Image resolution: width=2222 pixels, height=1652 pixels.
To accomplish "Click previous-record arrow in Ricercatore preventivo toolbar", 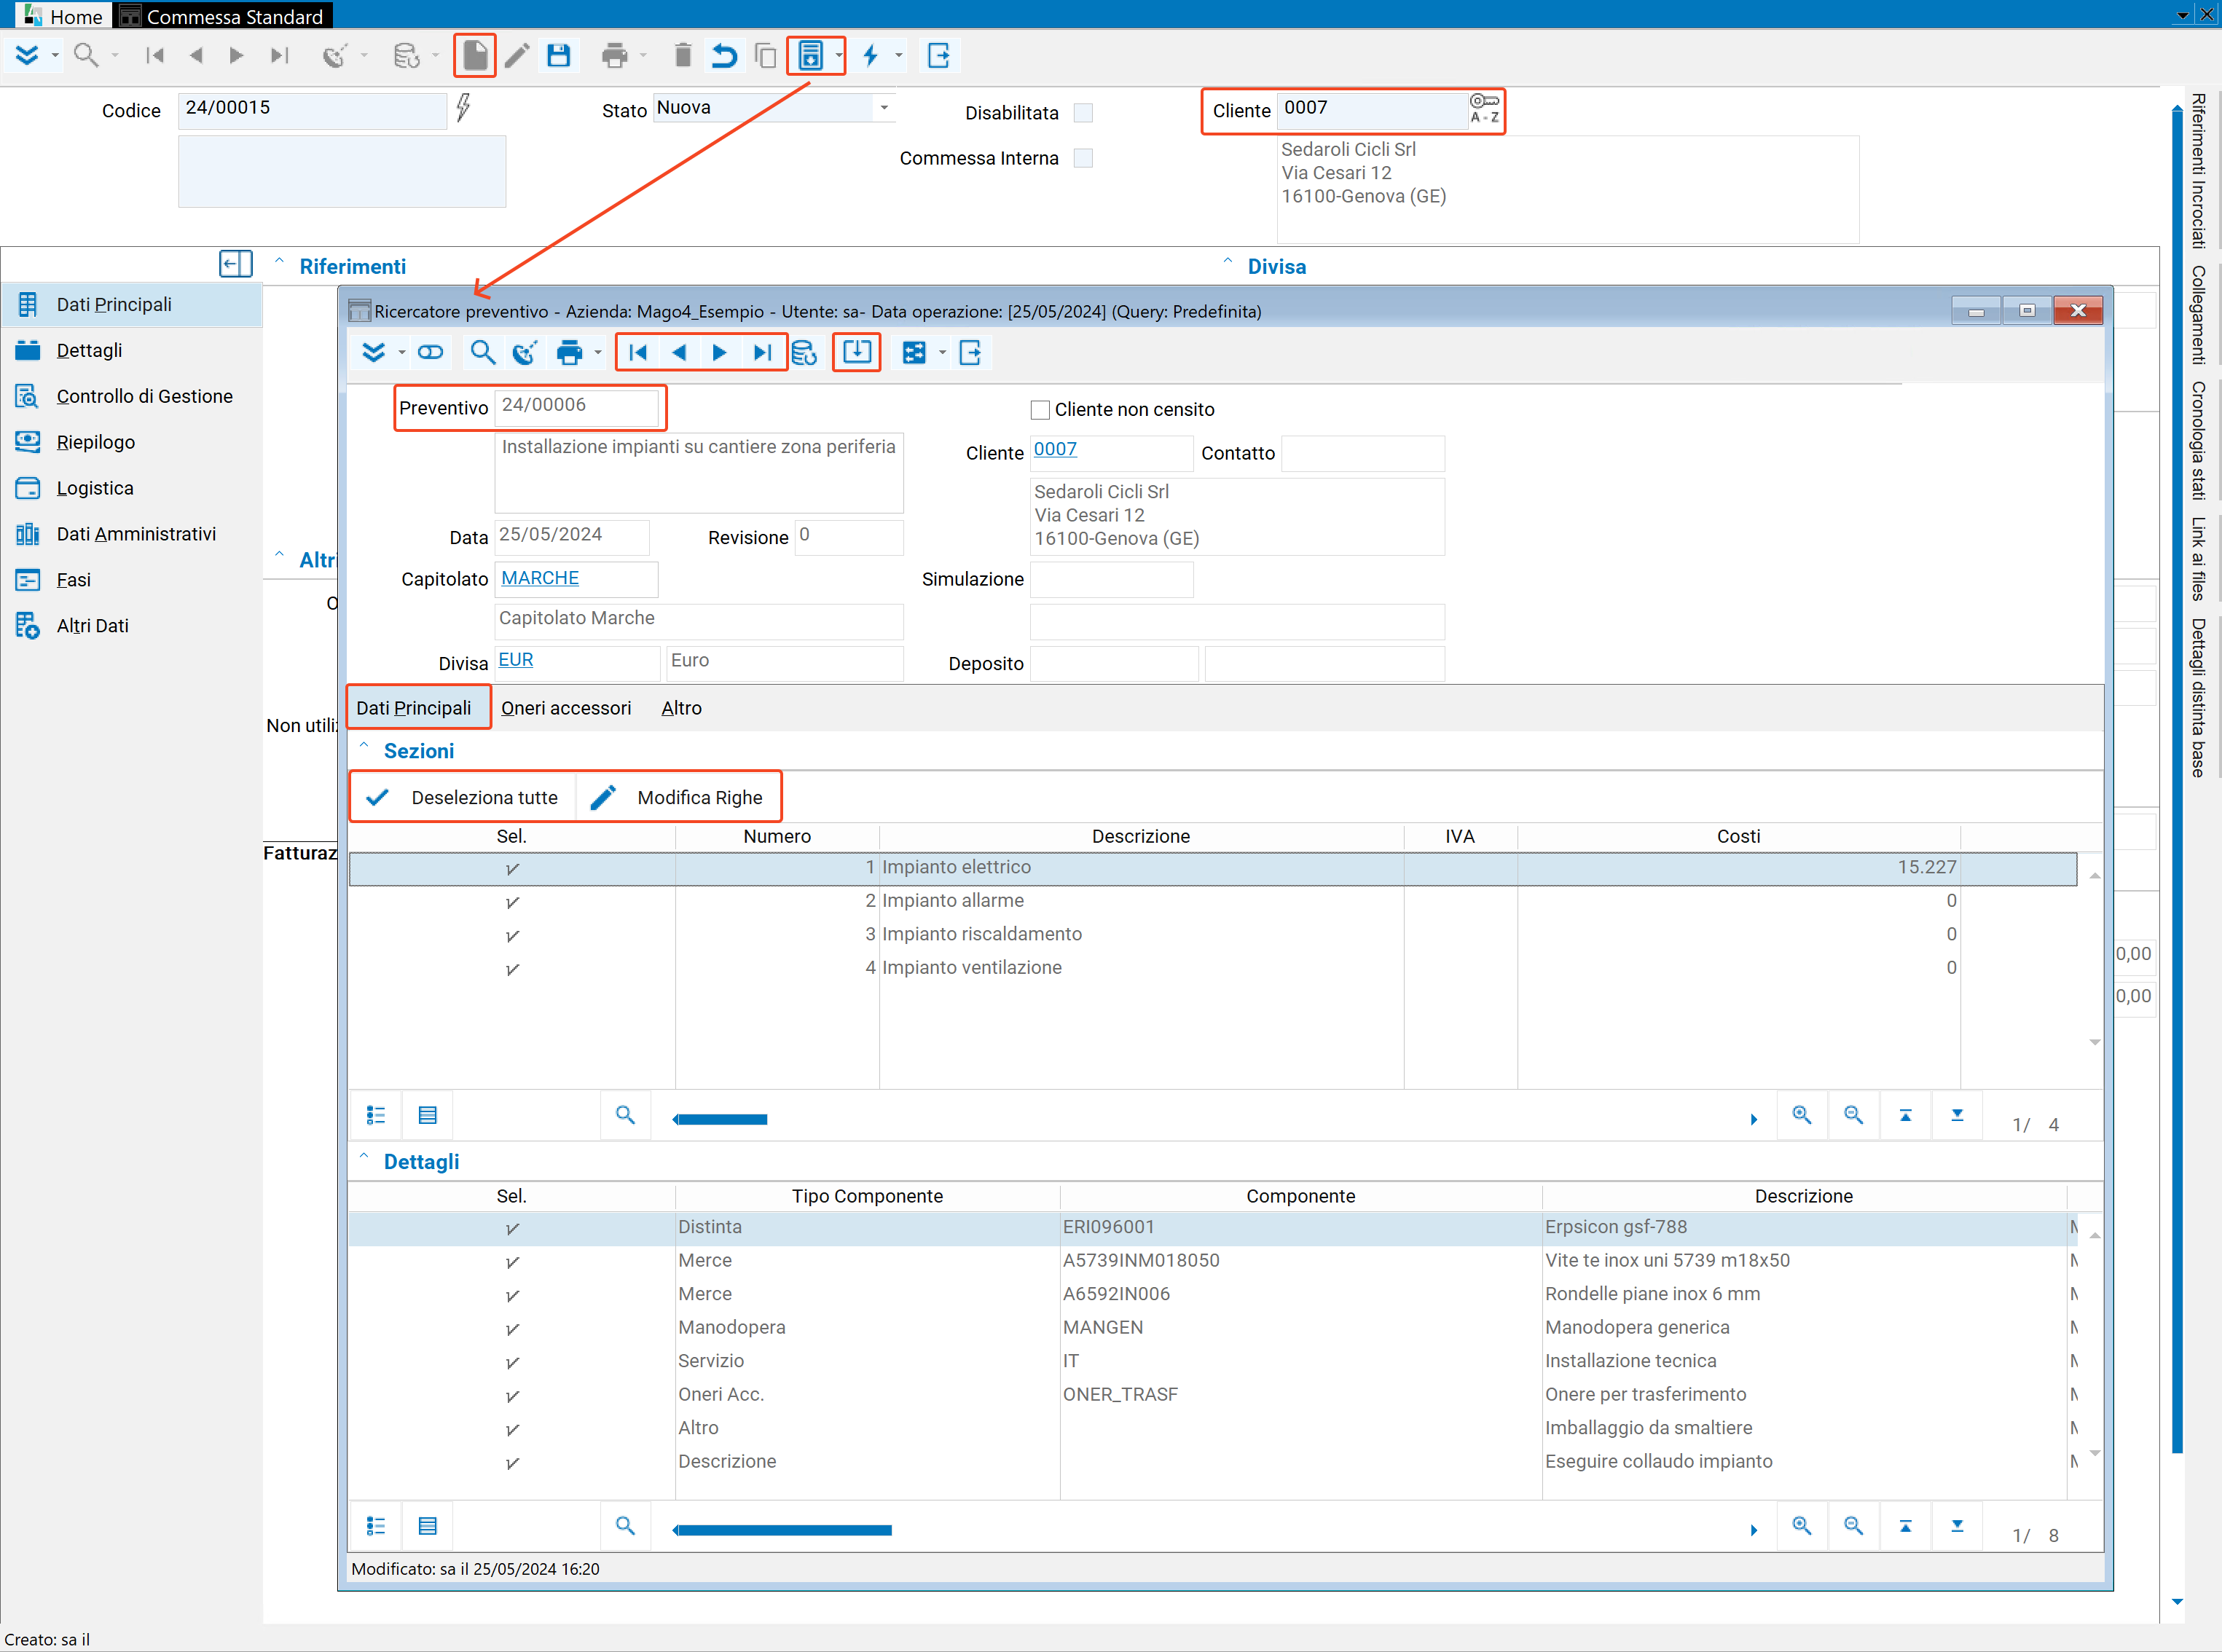I will [x=679, y=352].
